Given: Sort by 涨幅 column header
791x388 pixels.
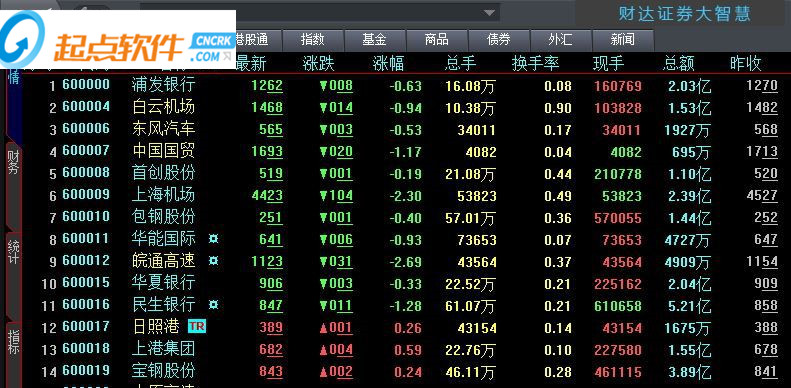Looking at the screenshot, I should point(388,64).
